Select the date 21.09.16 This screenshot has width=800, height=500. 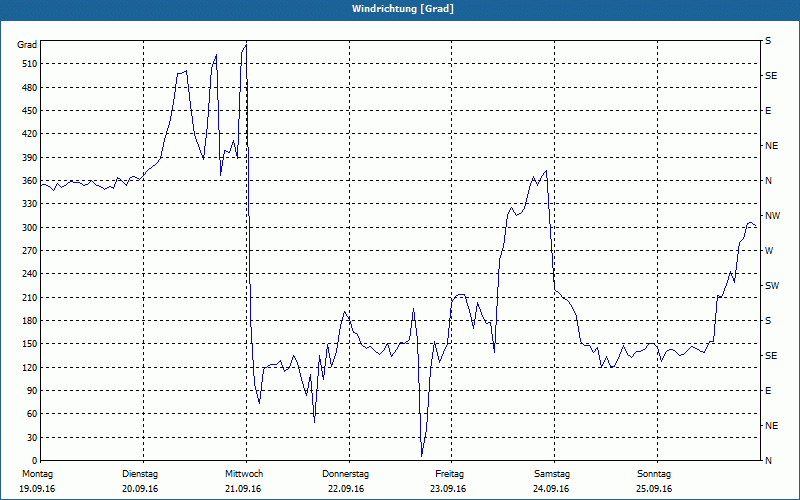click(x=243, y=489)
